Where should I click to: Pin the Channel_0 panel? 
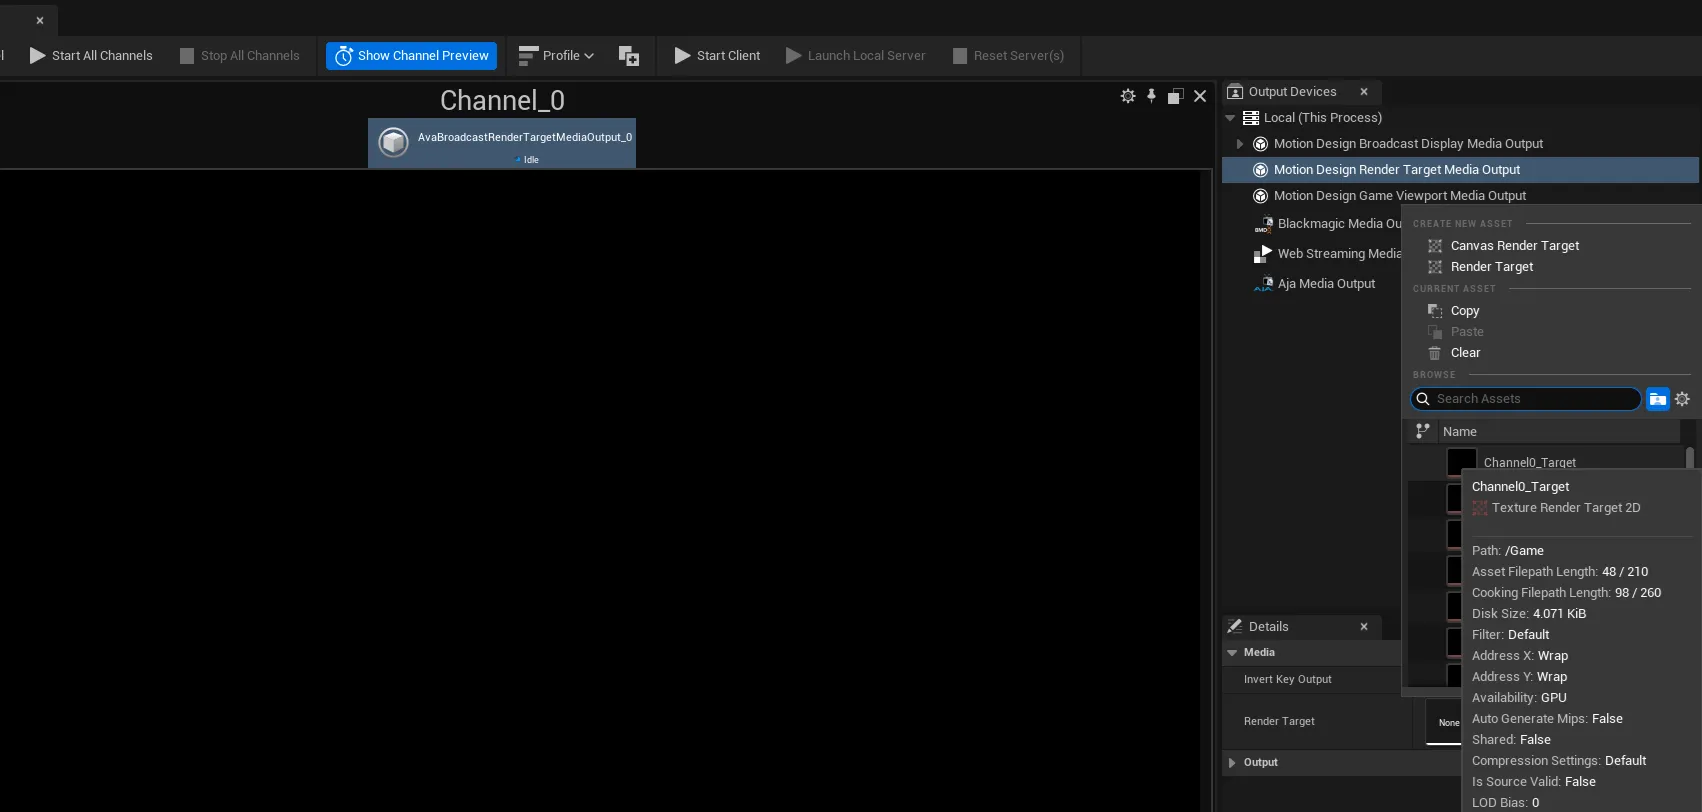1151,96
